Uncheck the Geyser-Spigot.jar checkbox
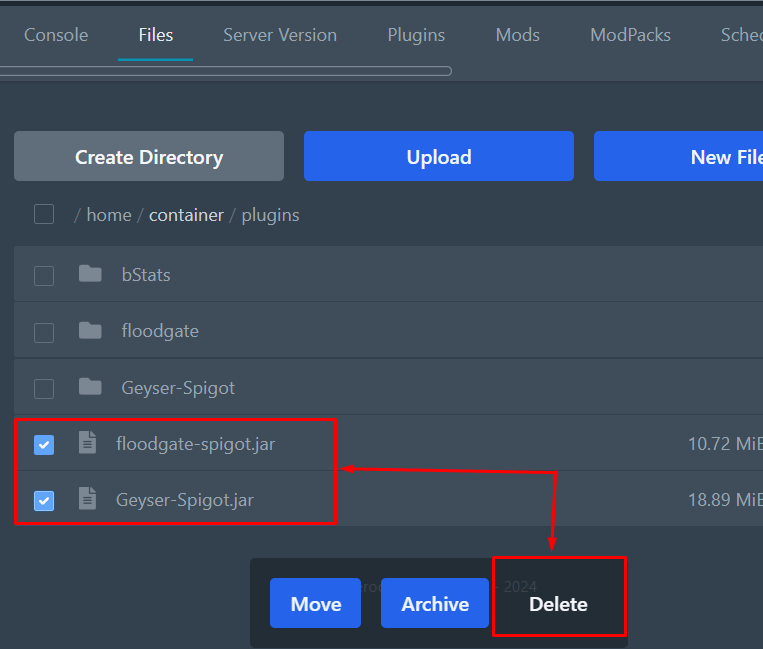Image resolution: width=763 pixels, height=649 pixels. [x=44, y=501]
